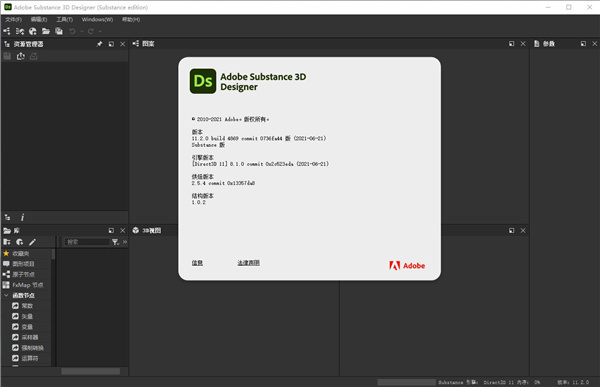Click the Ds icon in the window title bar
This screenshot has width=600, height=387.
8,7
